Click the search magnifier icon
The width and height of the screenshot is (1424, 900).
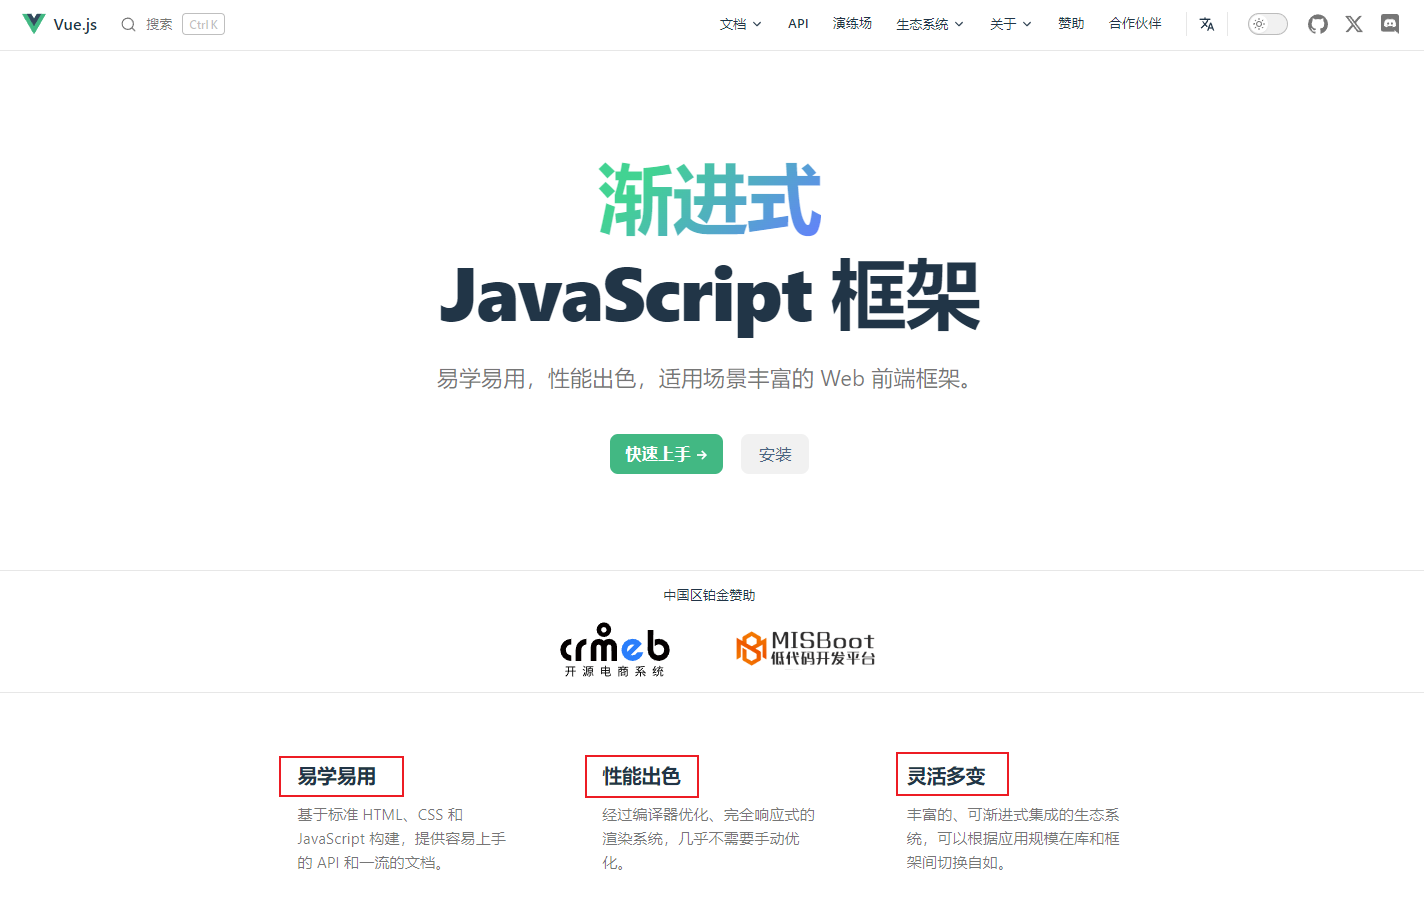(x=128, y=24)
